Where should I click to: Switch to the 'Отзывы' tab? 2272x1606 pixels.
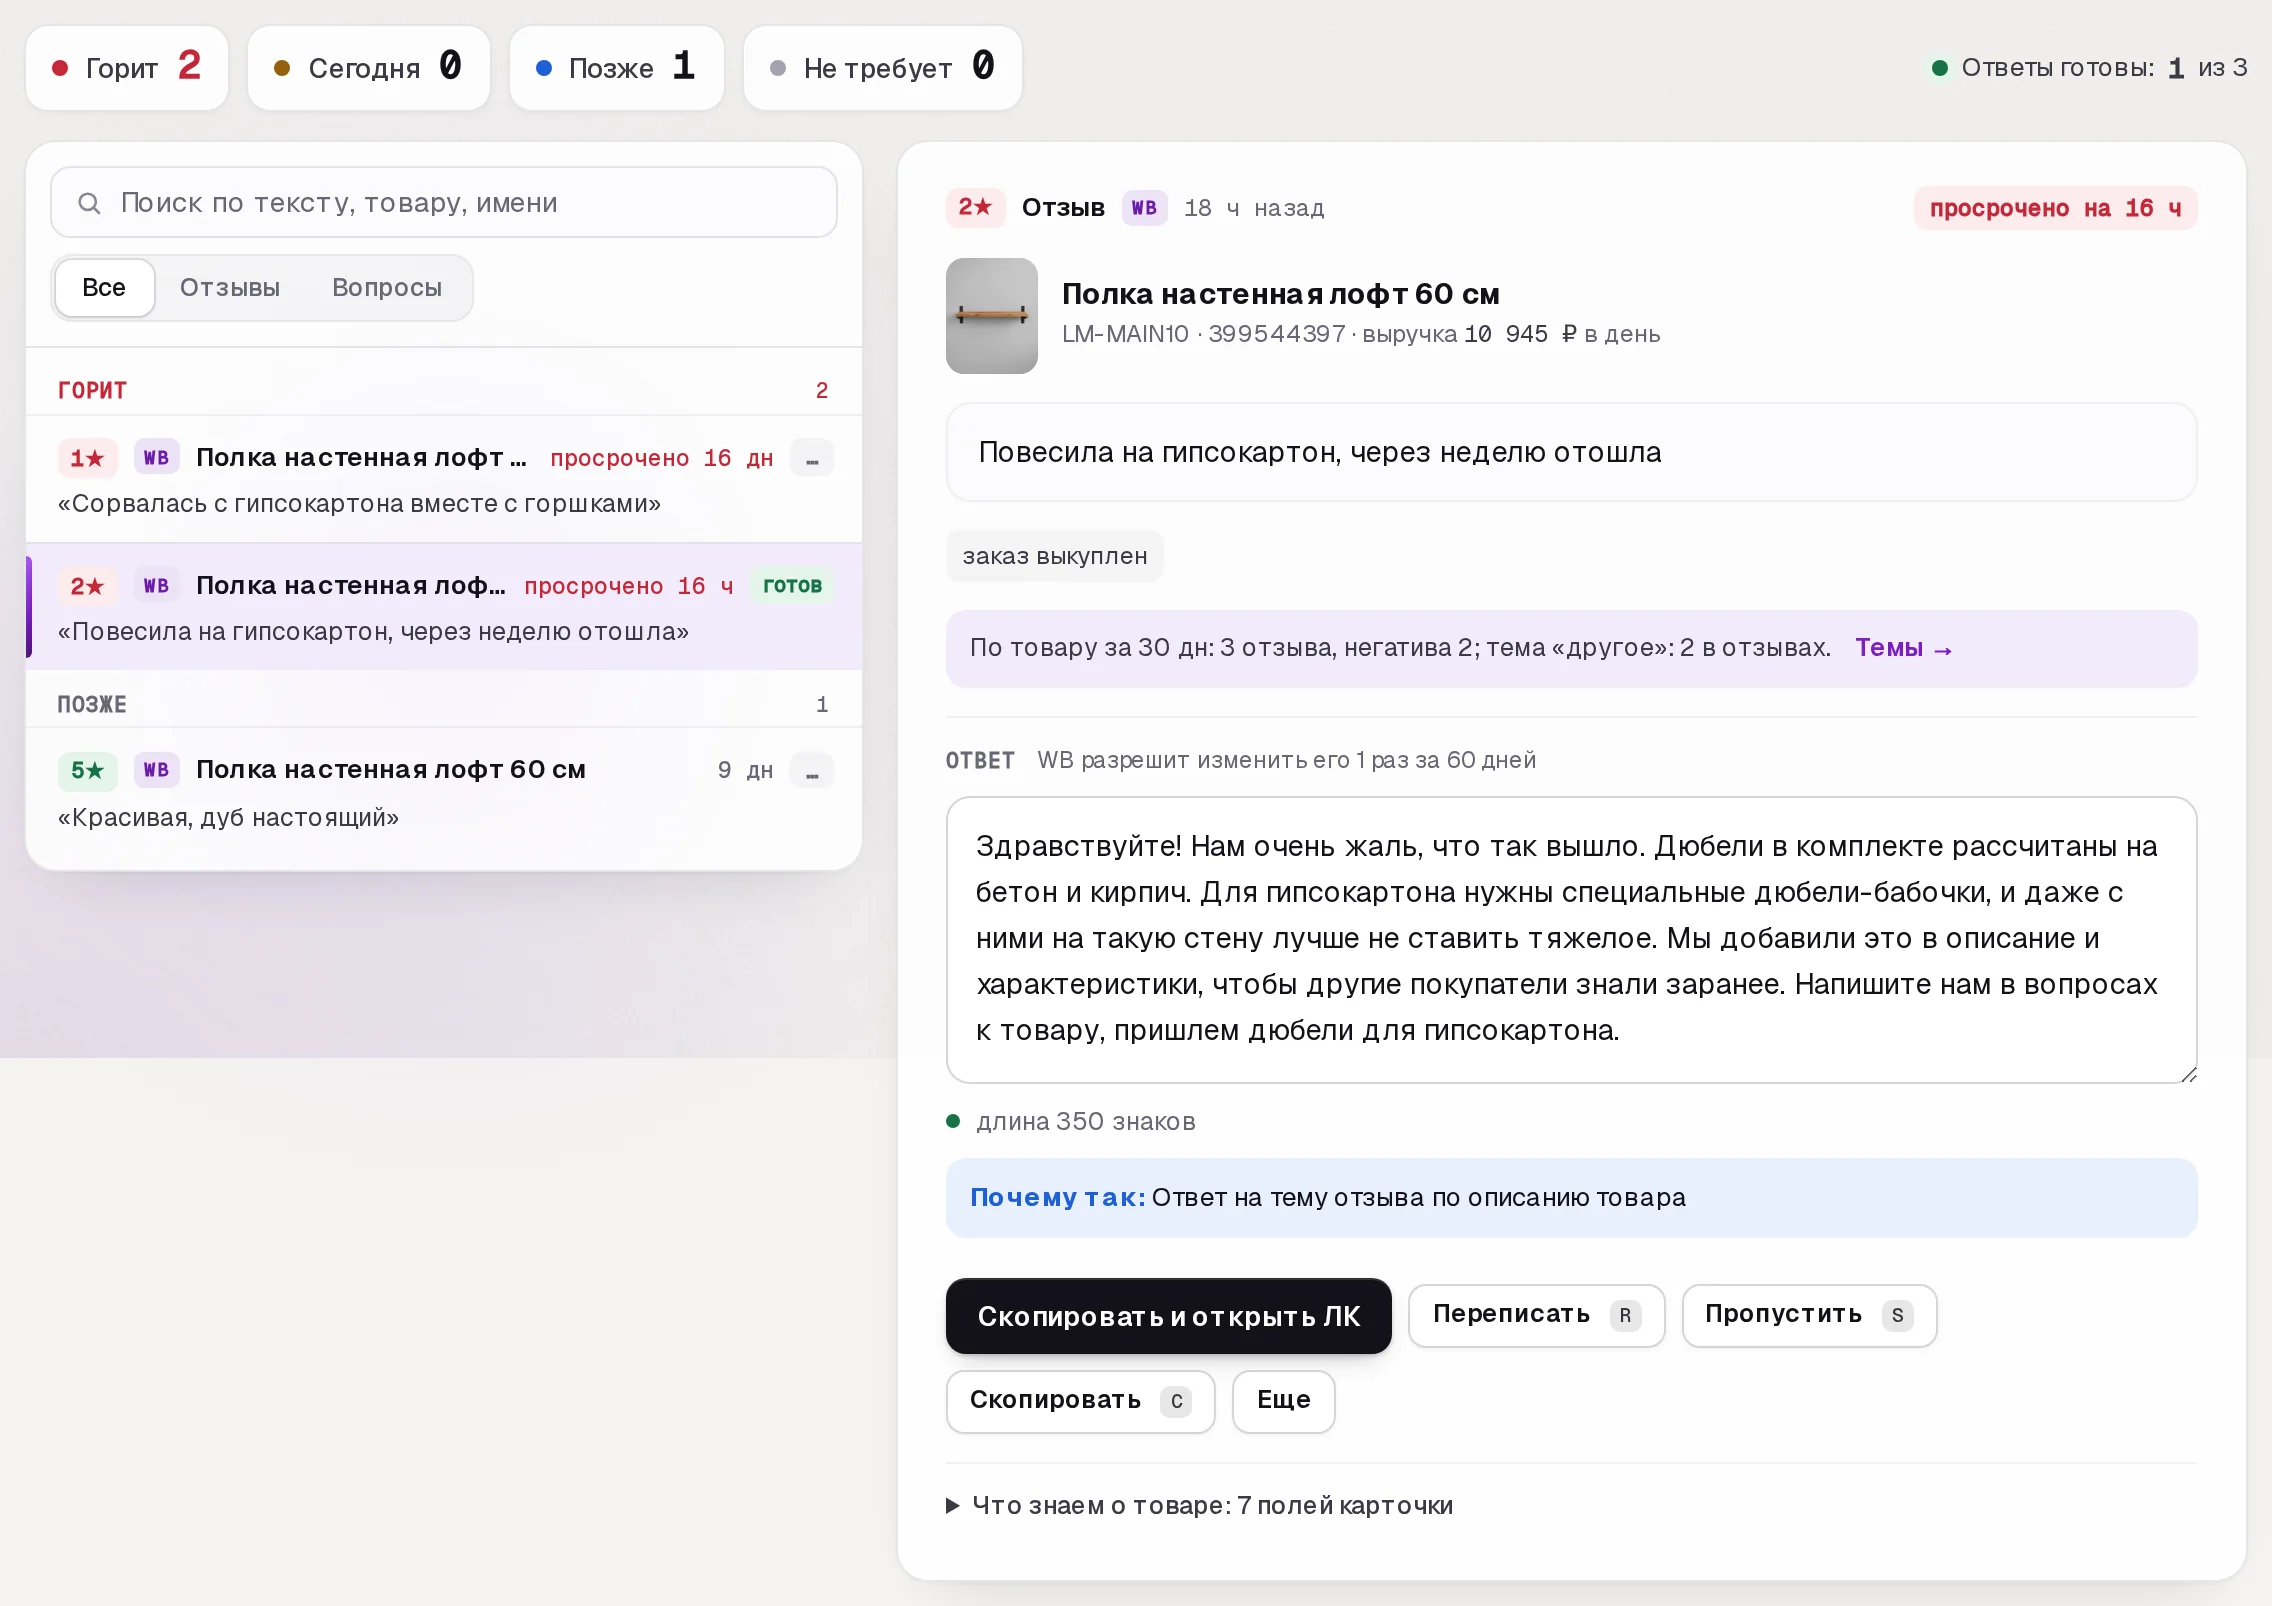pyautogui.click(x=230, y=288)
